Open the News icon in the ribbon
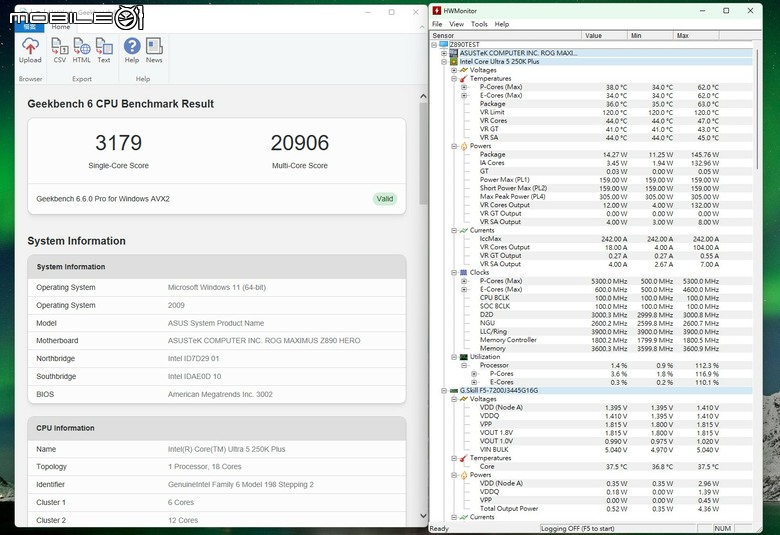Viewport: 780px width, 535px height. pyautogui.click(x=154, y=46)
